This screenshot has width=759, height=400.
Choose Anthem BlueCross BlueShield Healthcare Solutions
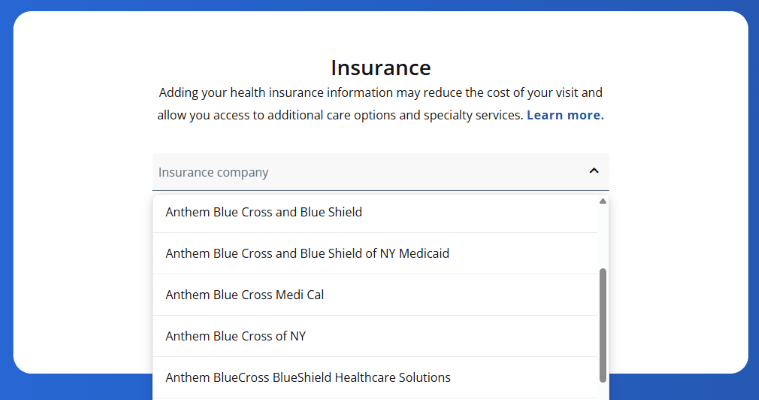(x=308, y=378)
